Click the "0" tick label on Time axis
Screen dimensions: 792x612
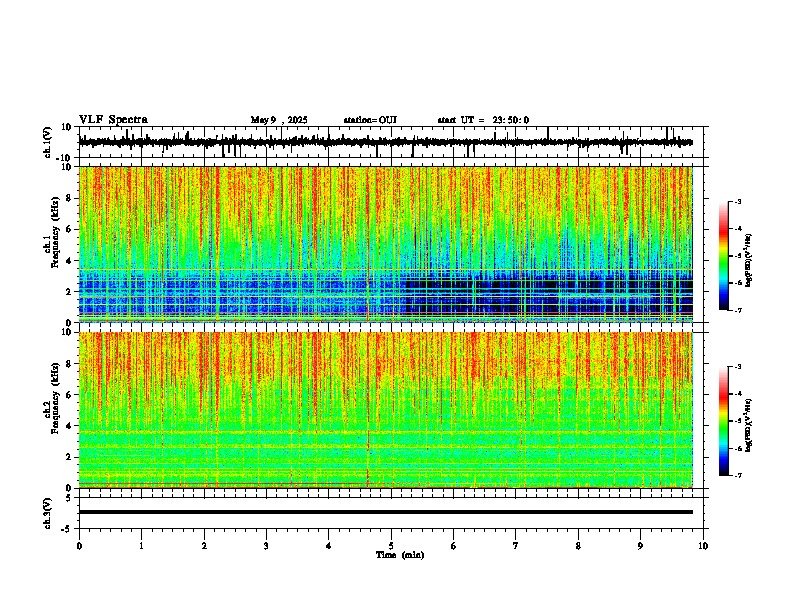pos(79,546)
